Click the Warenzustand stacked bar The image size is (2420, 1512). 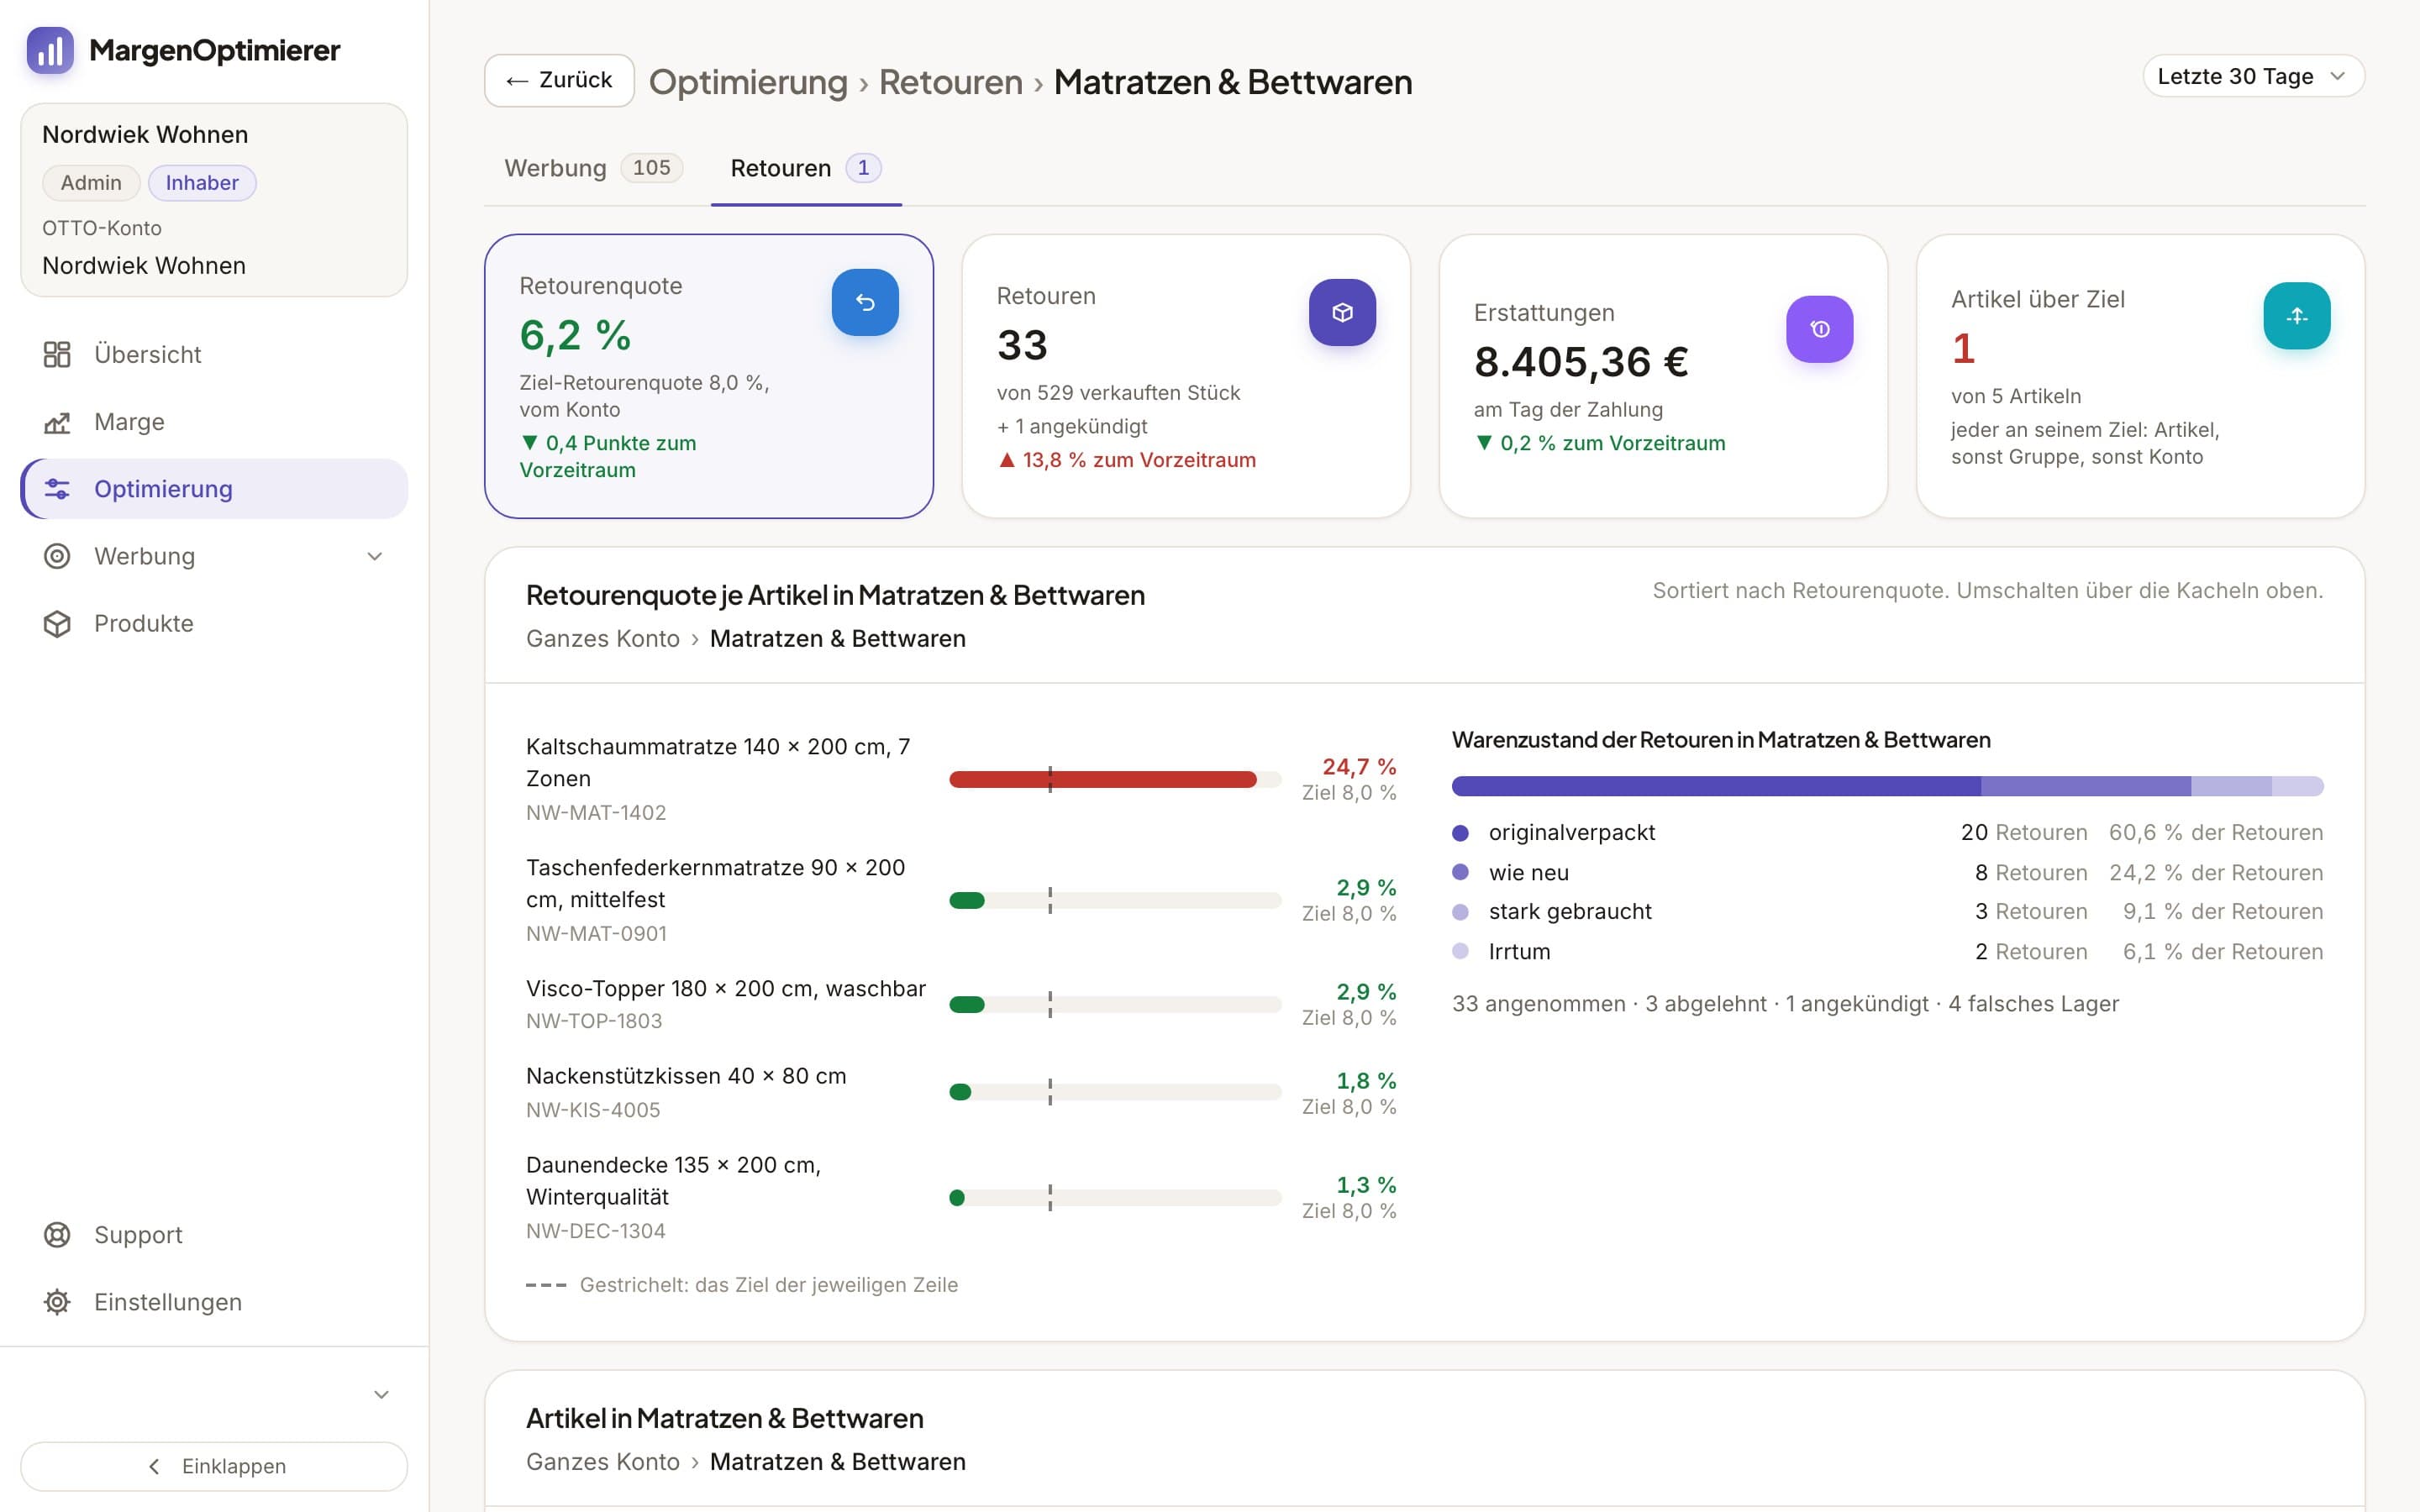click(x=1887, y=786)
